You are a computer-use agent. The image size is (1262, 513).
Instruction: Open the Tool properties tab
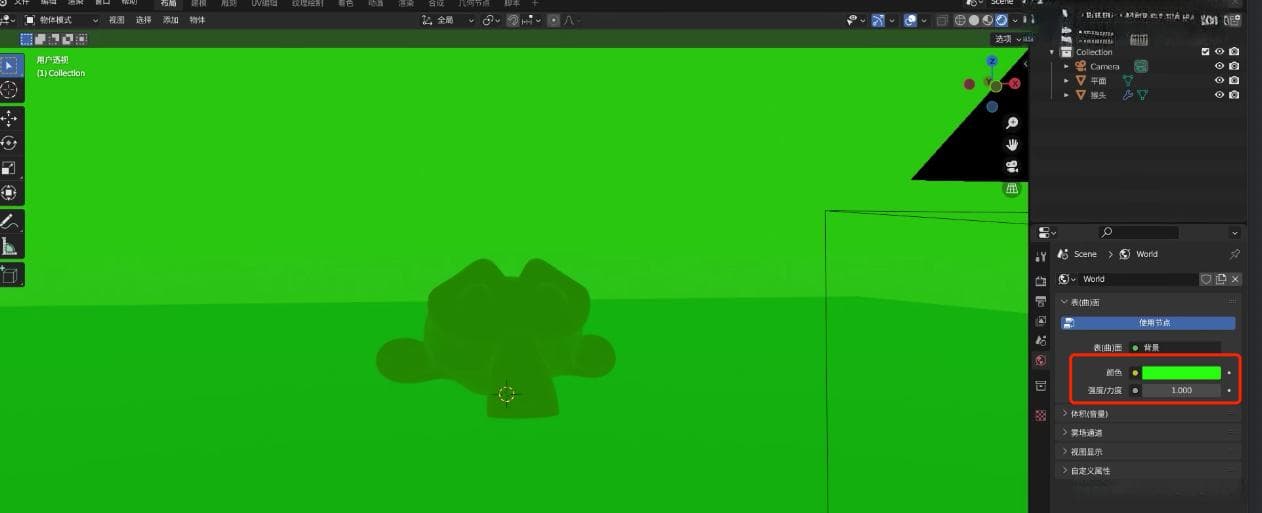click(1041, 257)
